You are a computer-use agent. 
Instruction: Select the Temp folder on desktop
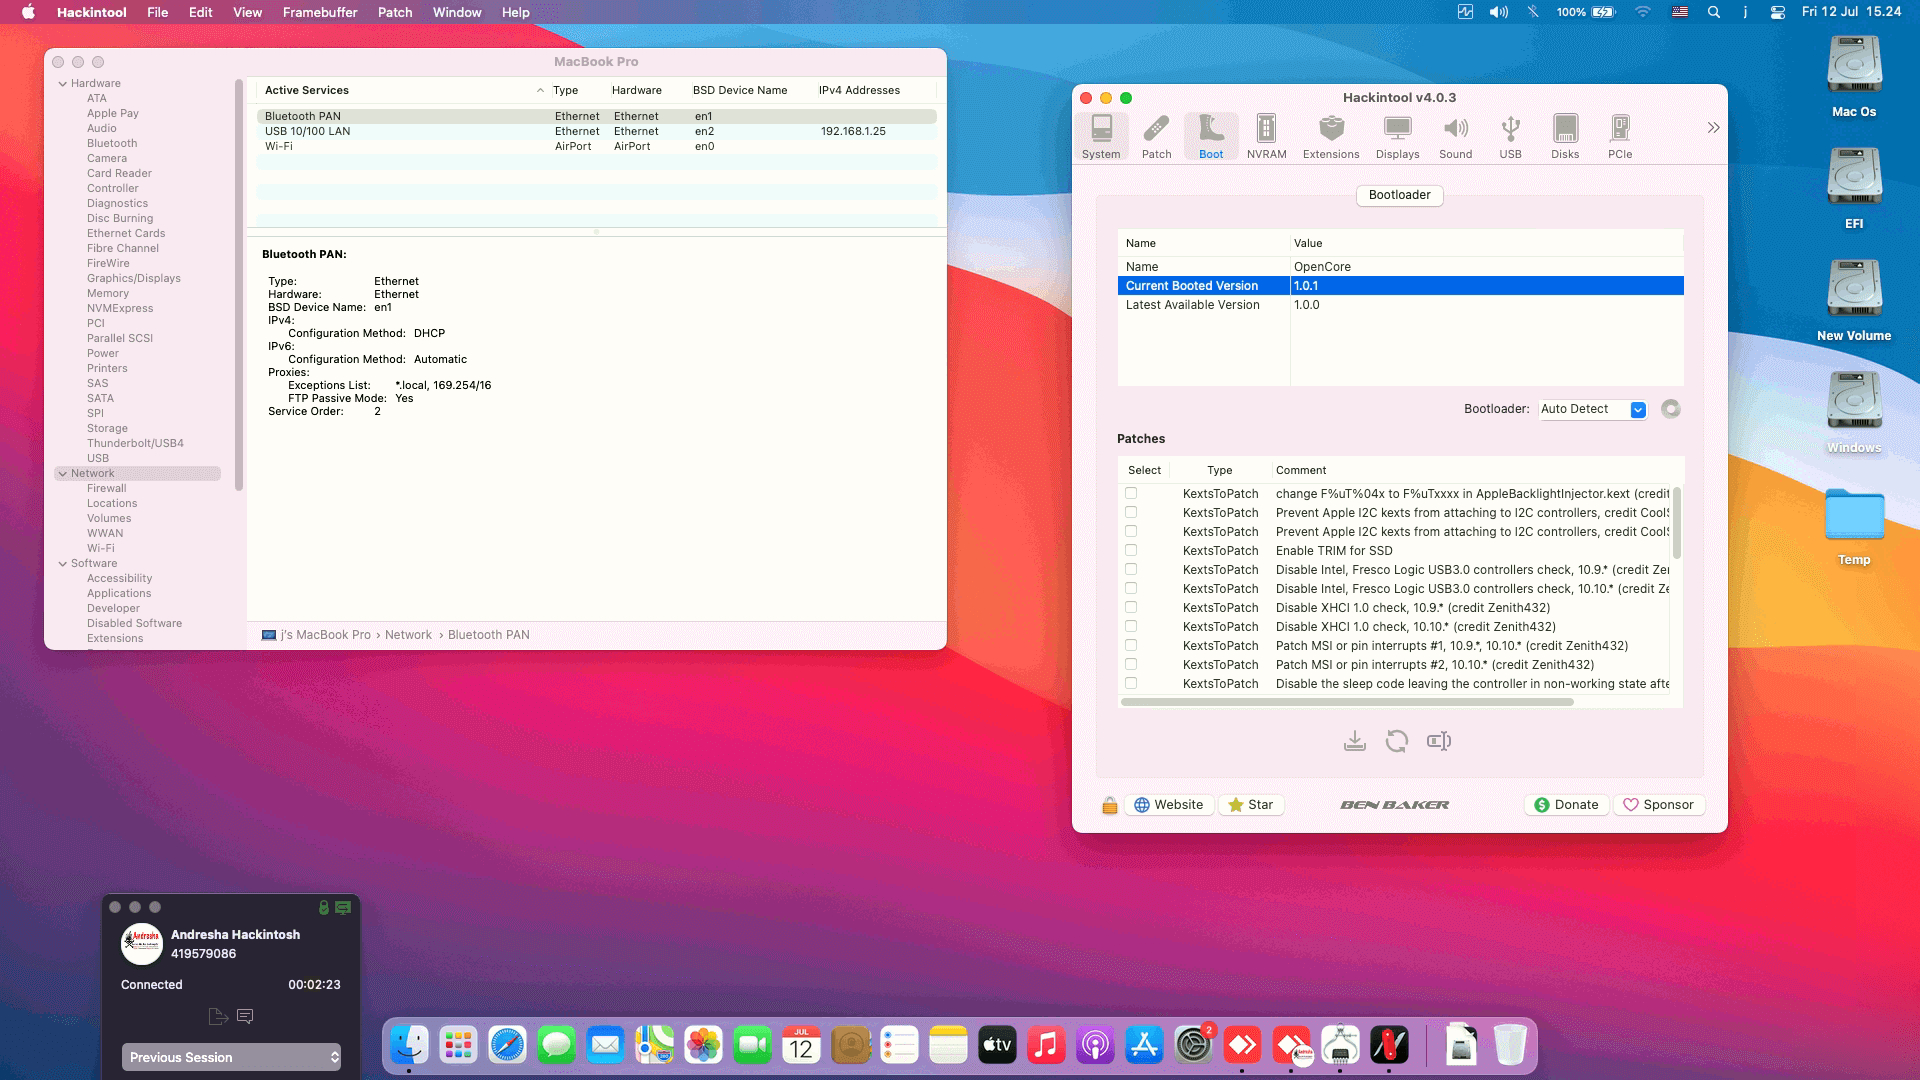(x=1854, y=527)
